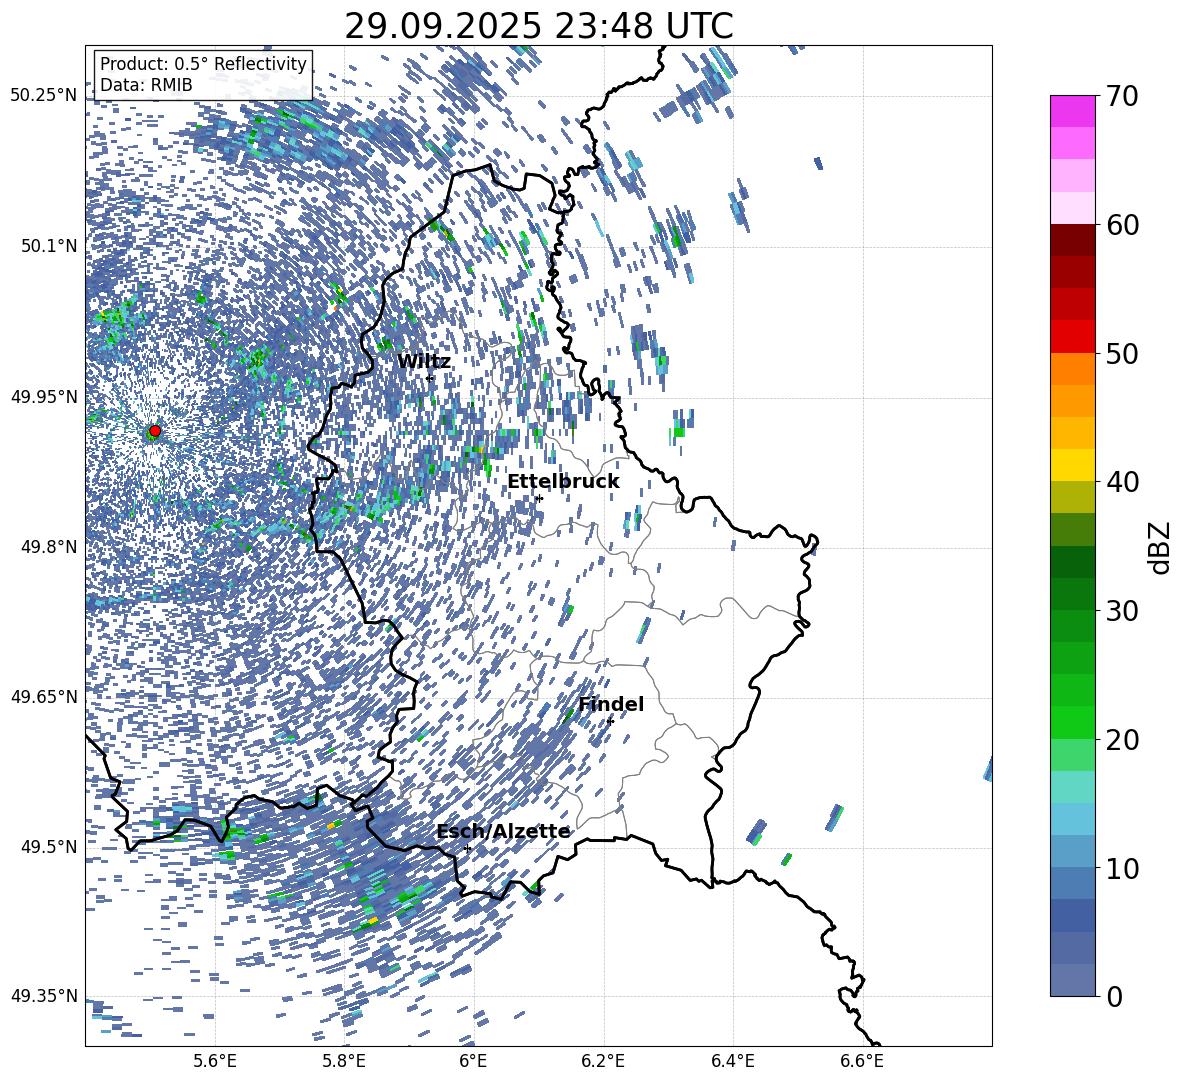Click the 6.6°E longitude label

pyautogui.click(x=862, y=1061)
